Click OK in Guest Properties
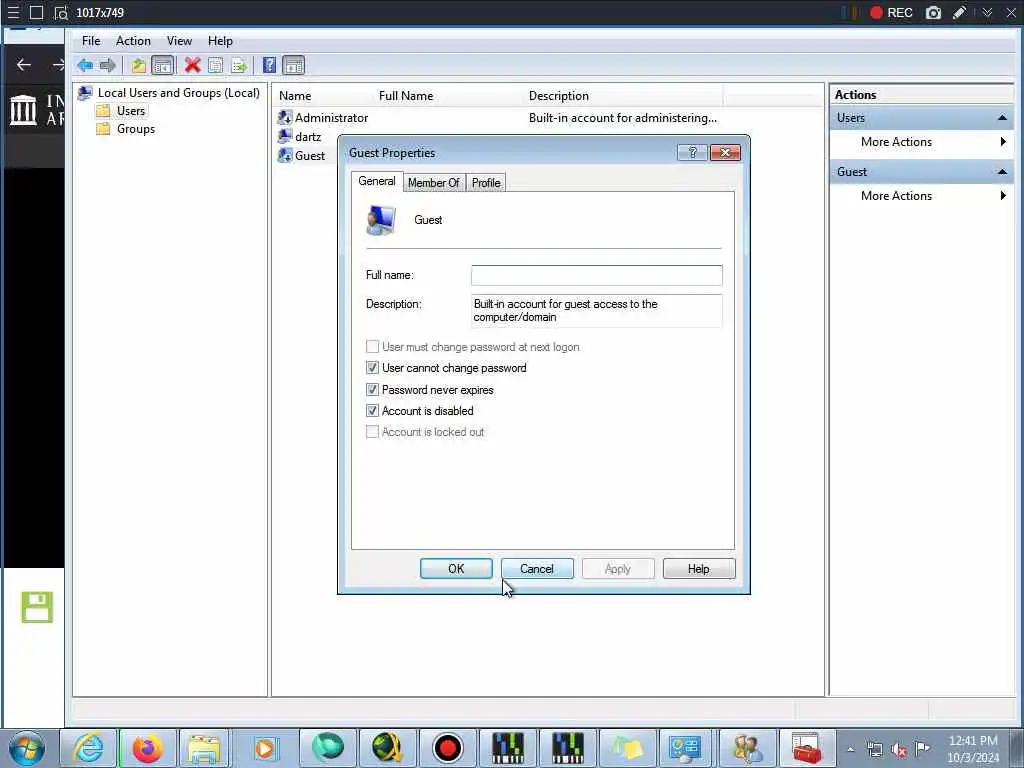Screen dimensions: 1024x768 point(456,569)
